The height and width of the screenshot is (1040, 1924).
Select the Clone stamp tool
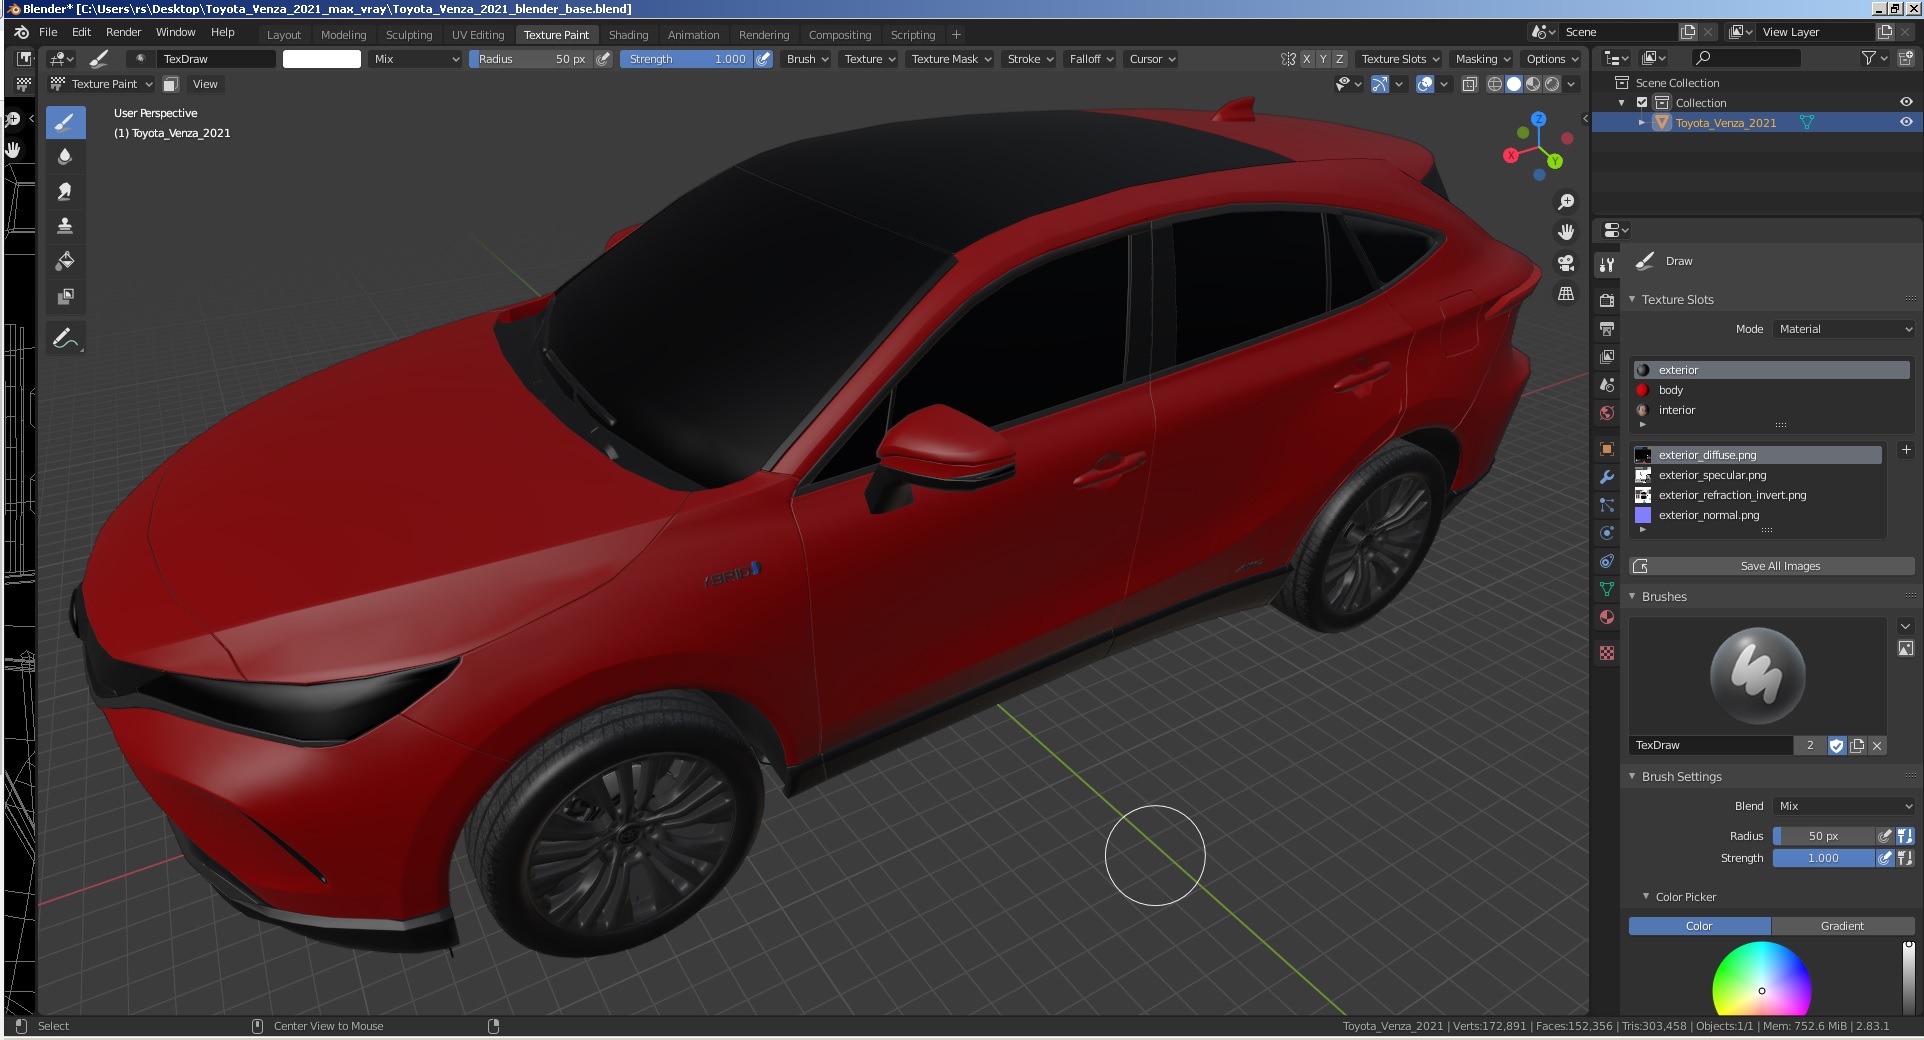point(65,226)
